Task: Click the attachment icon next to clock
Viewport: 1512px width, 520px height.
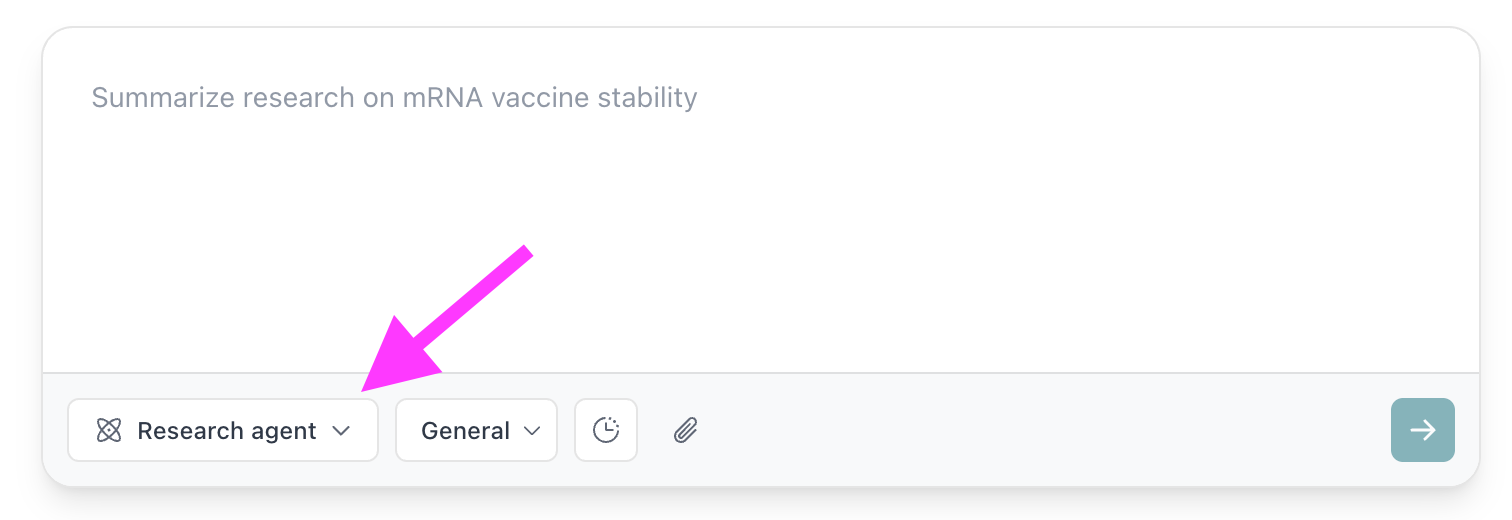Action: tap(685, 431)
